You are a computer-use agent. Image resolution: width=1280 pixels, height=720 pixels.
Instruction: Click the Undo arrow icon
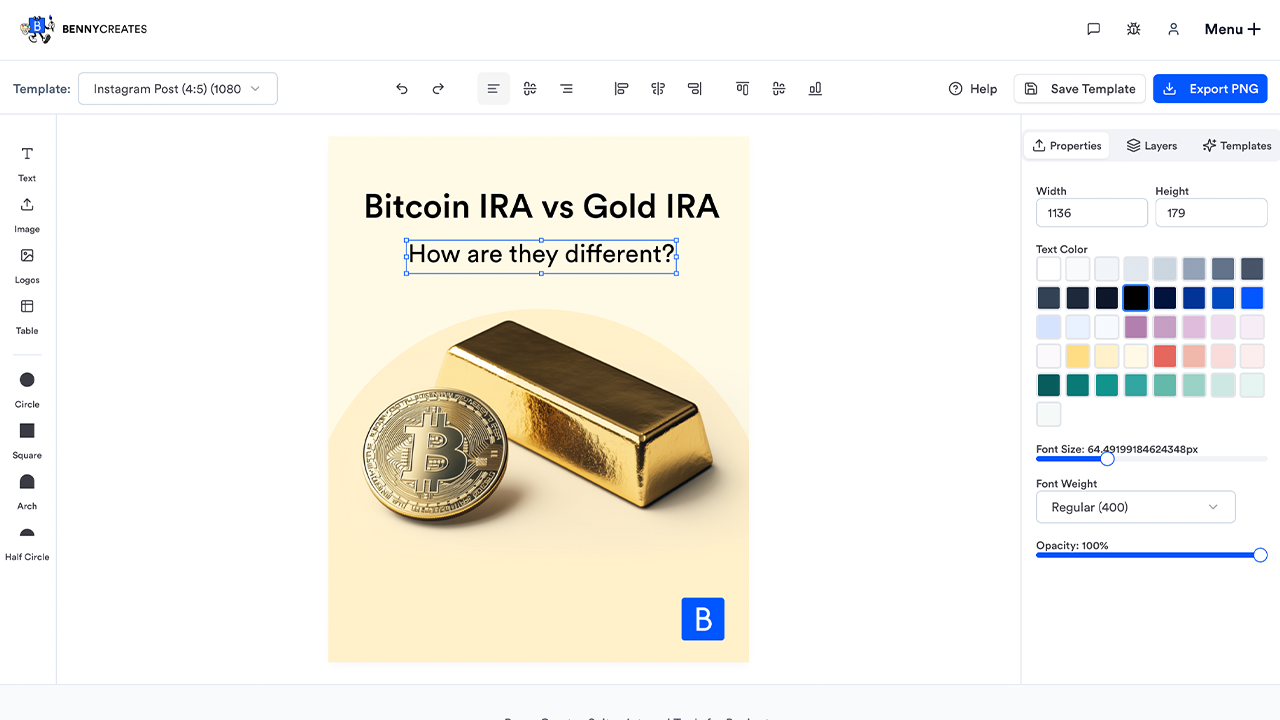click(402, 89)
